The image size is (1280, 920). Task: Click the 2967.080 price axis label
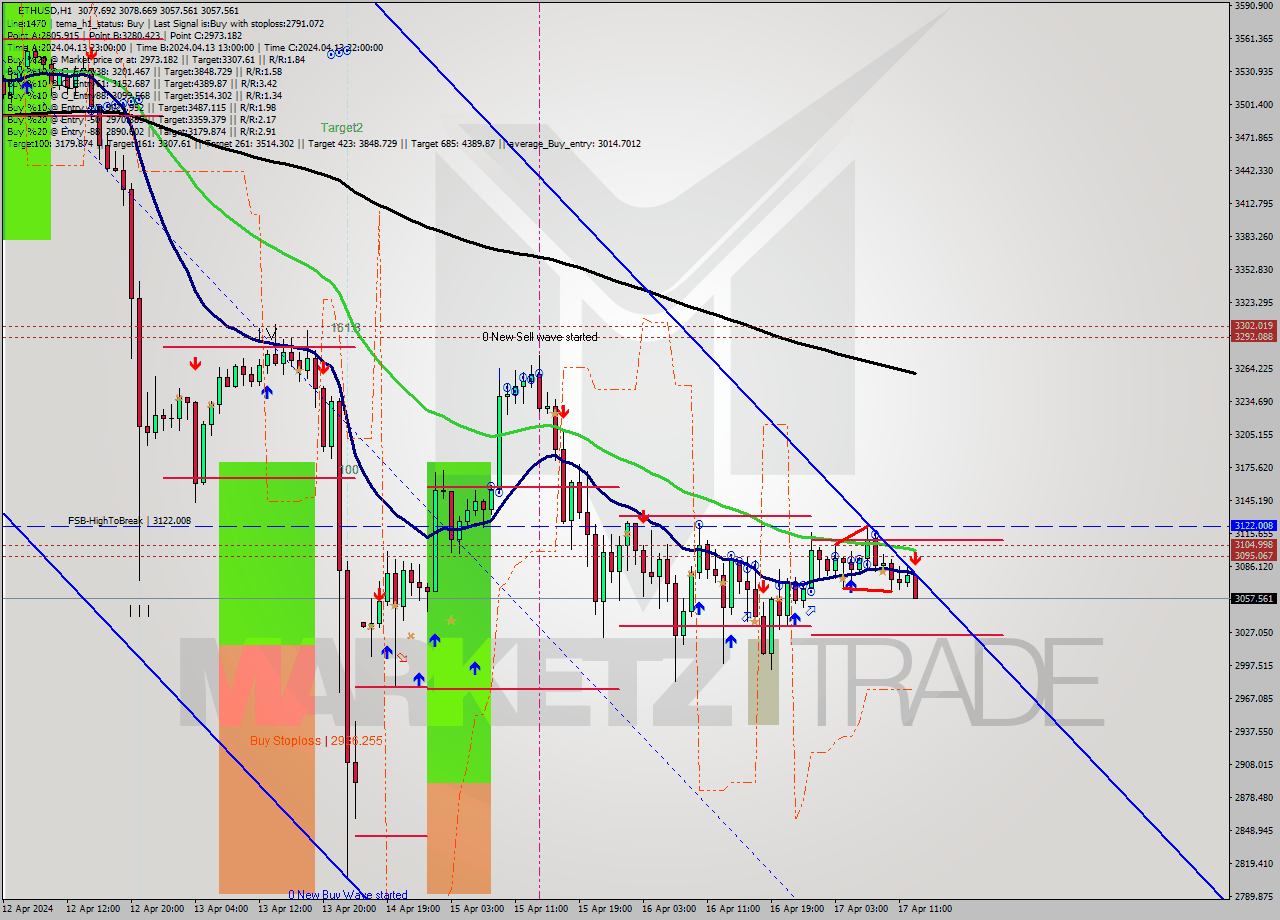(x=1254, y=699)
